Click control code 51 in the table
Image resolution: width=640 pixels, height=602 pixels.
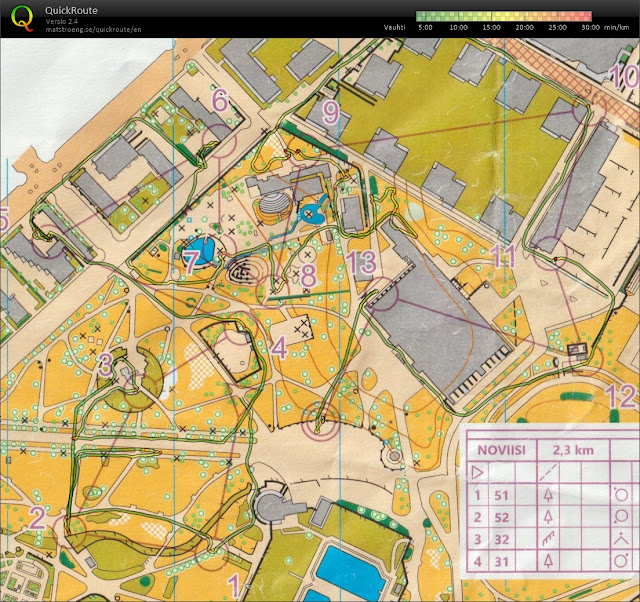(x=501, y=495)
